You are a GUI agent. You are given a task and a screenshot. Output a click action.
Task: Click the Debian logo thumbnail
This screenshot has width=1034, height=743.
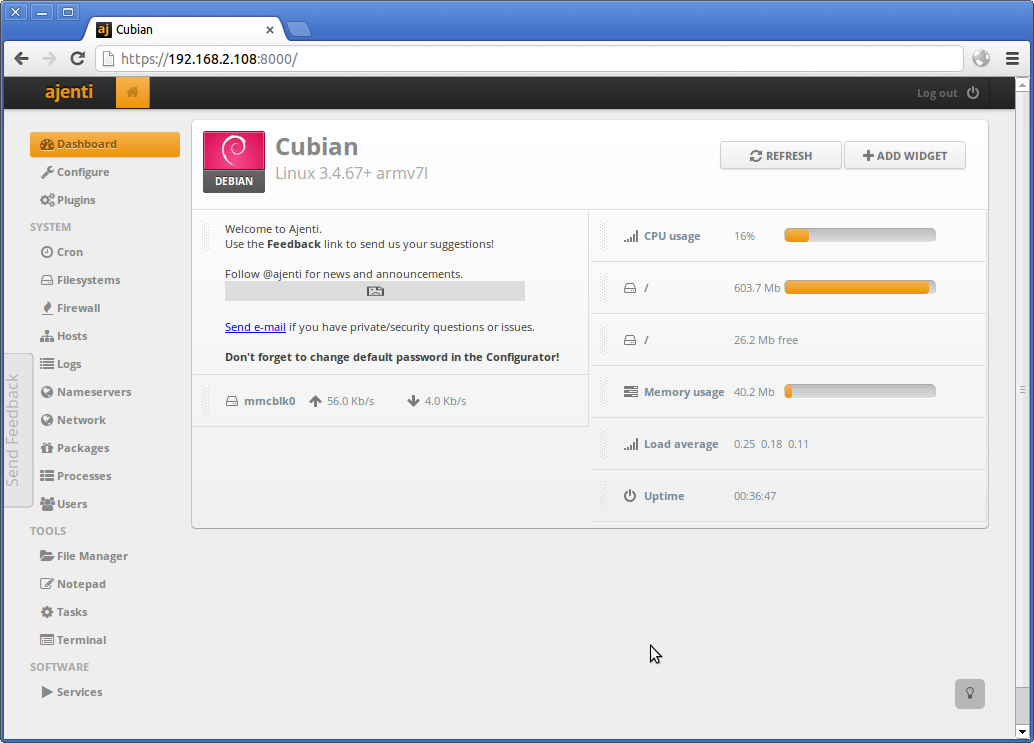[x=234, y=162]
